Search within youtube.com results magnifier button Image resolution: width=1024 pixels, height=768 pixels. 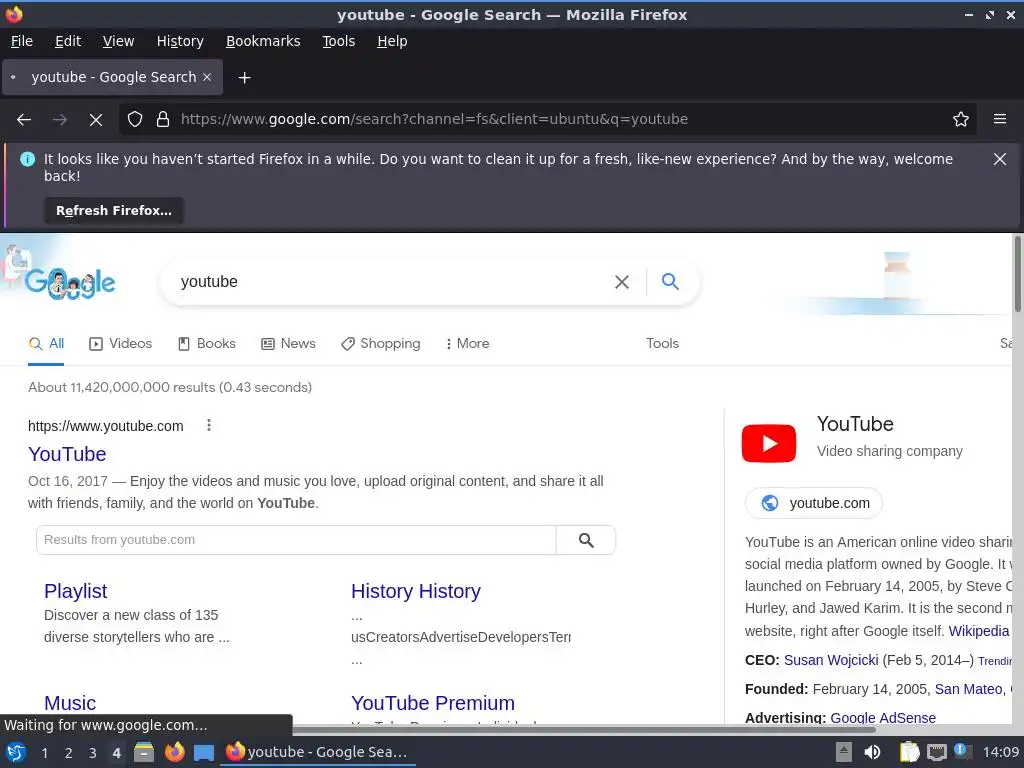pos(586,540)
